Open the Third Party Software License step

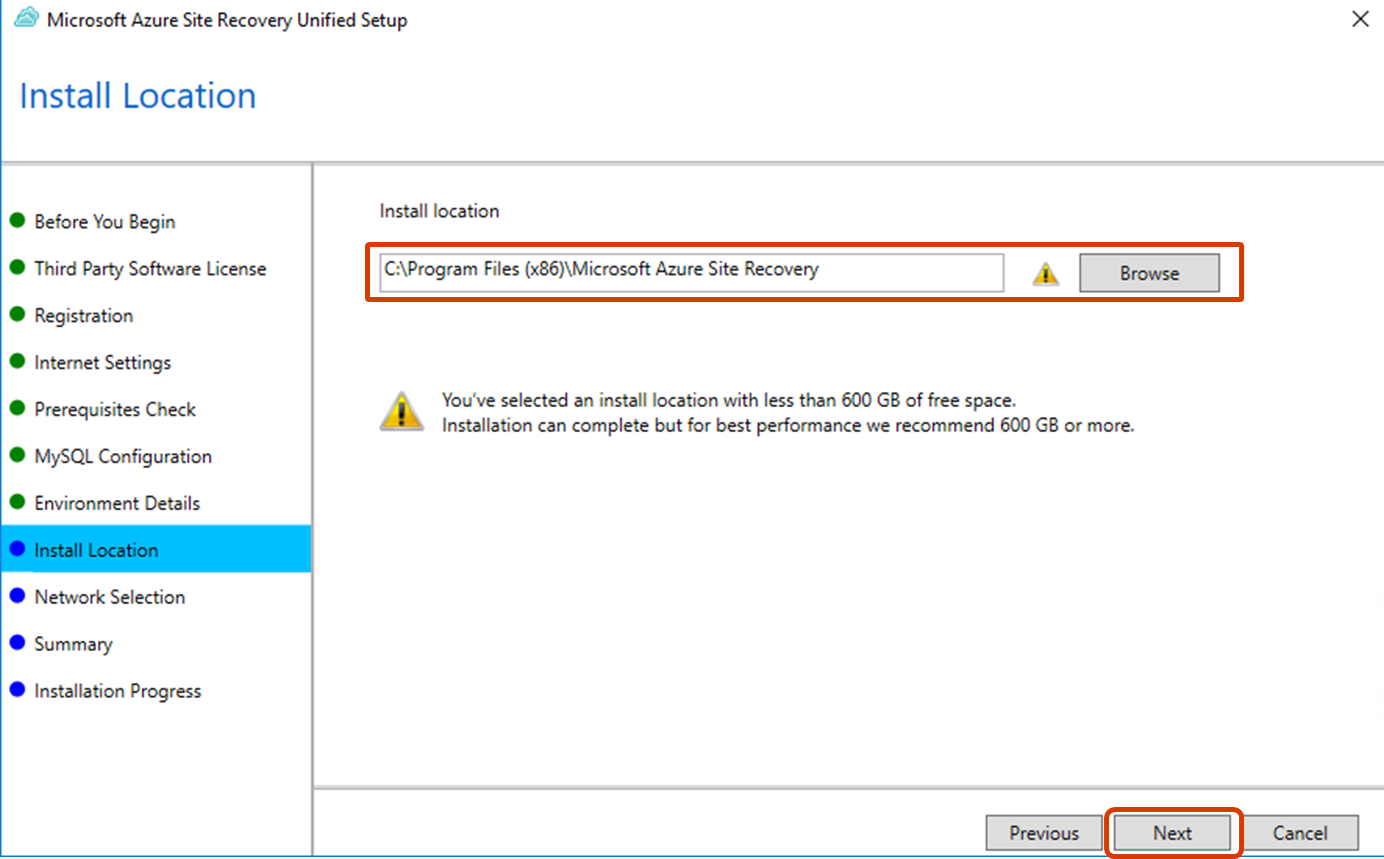150,268
